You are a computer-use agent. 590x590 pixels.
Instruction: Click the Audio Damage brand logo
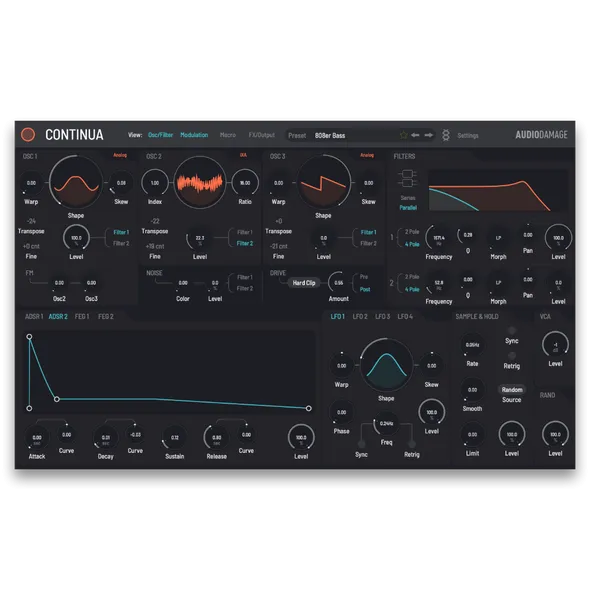pos(541,135)
